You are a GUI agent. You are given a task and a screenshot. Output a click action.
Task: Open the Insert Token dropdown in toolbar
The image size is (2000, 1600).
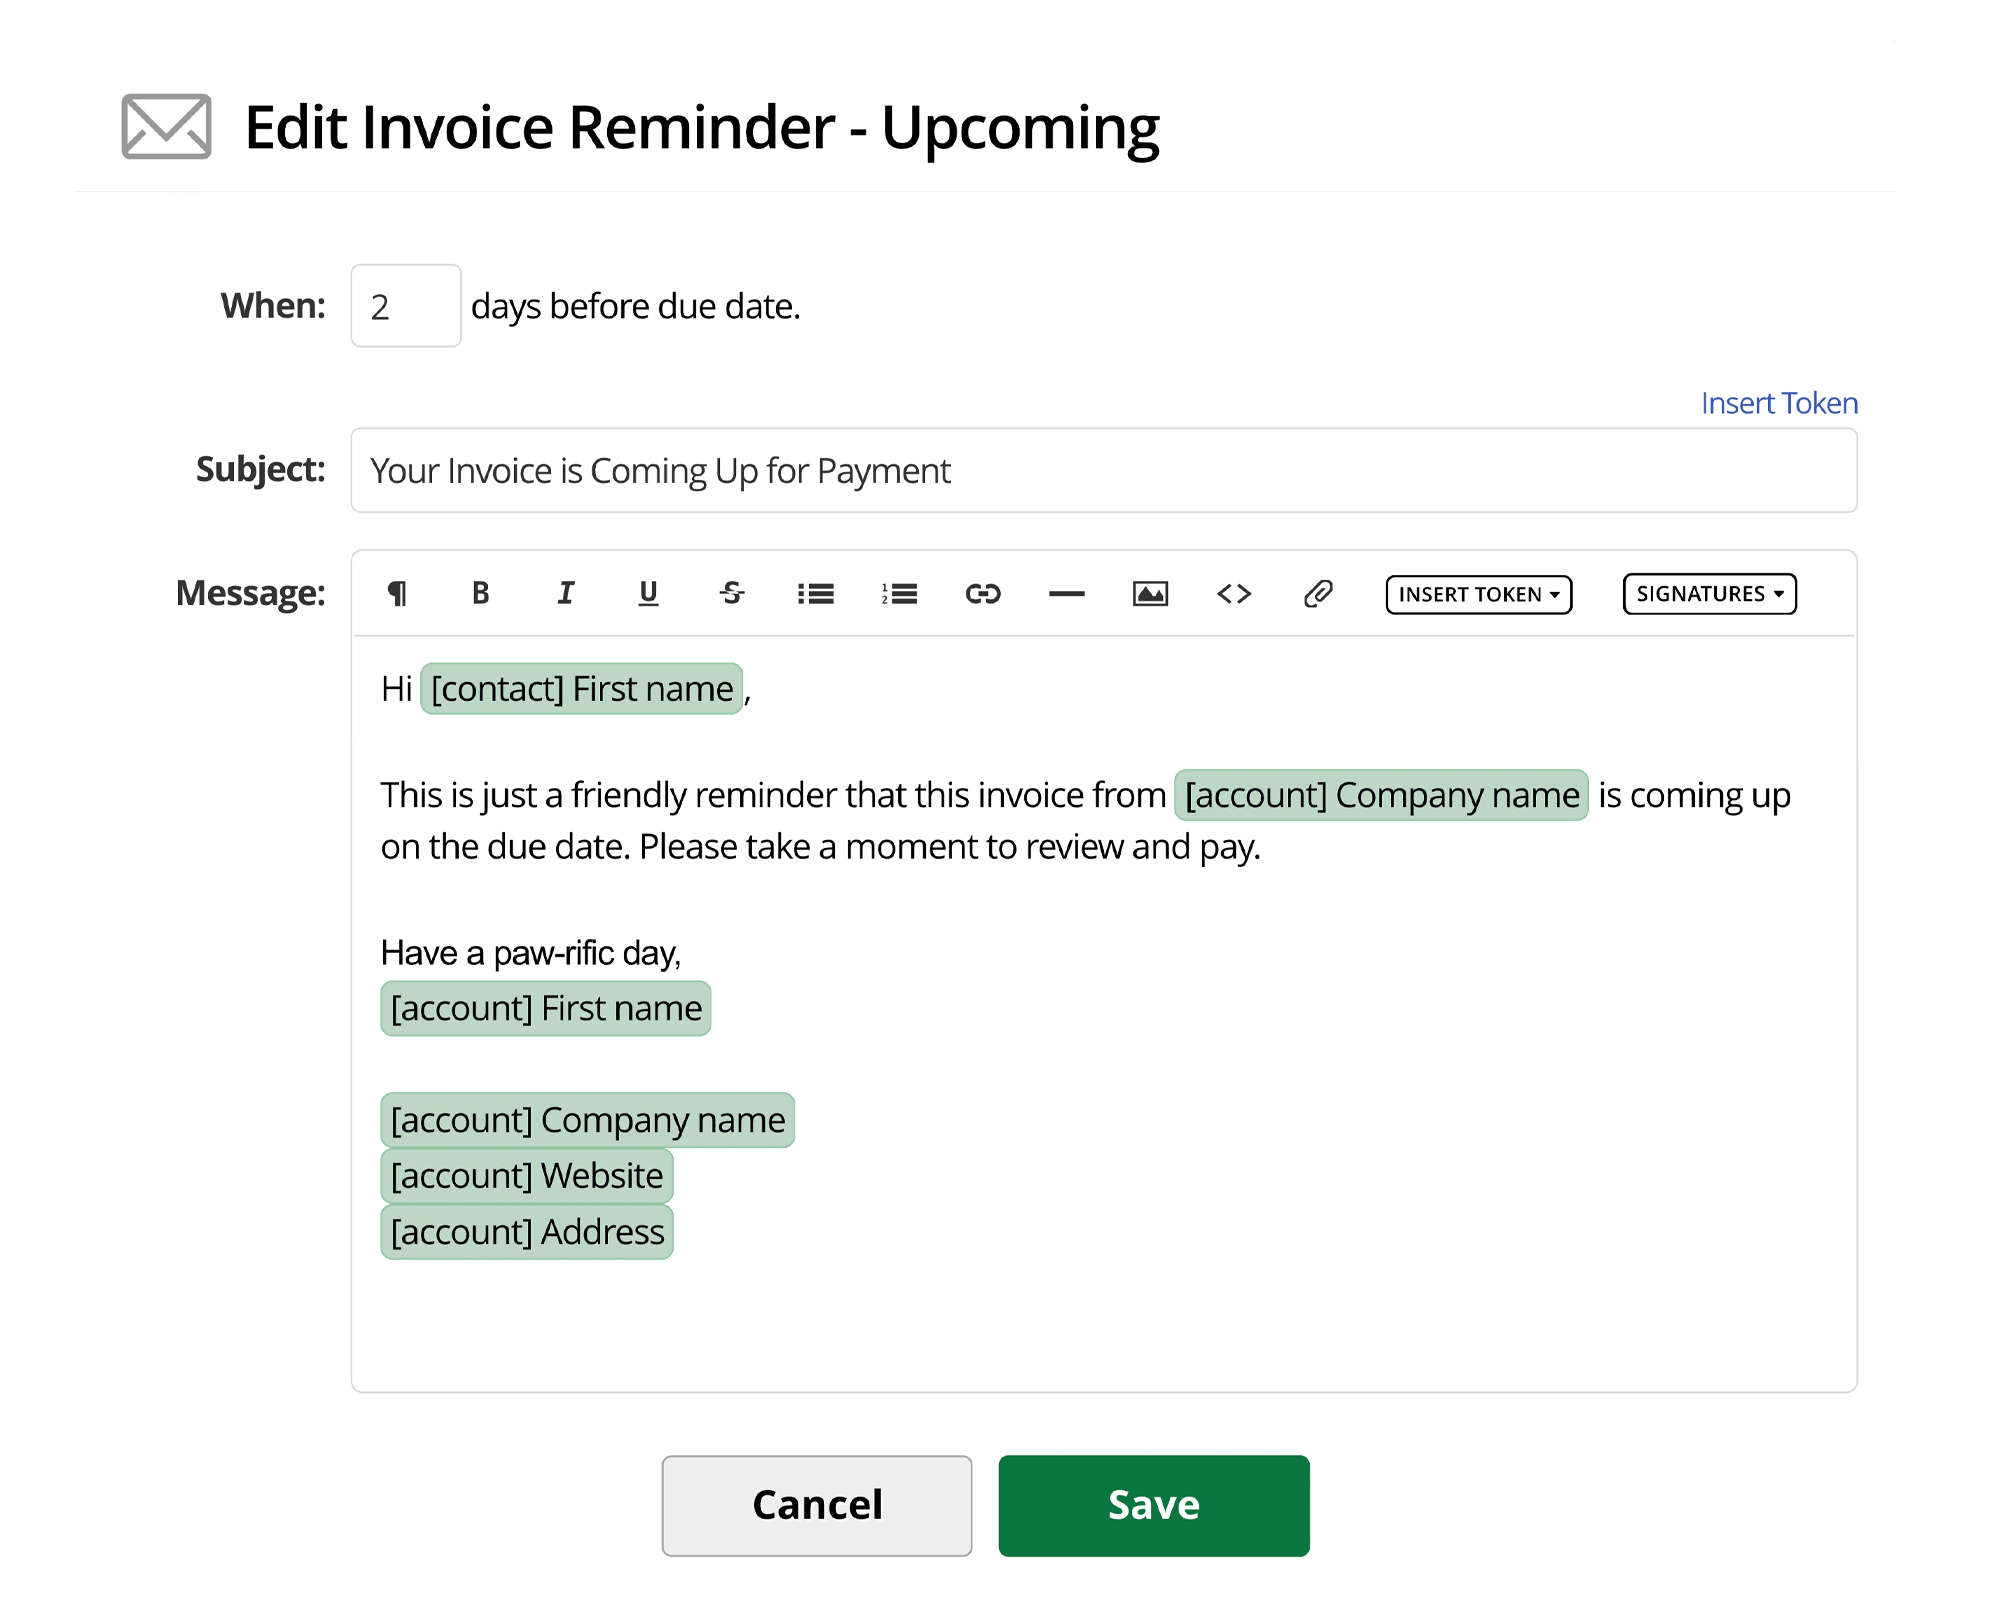pos(1477,593)
